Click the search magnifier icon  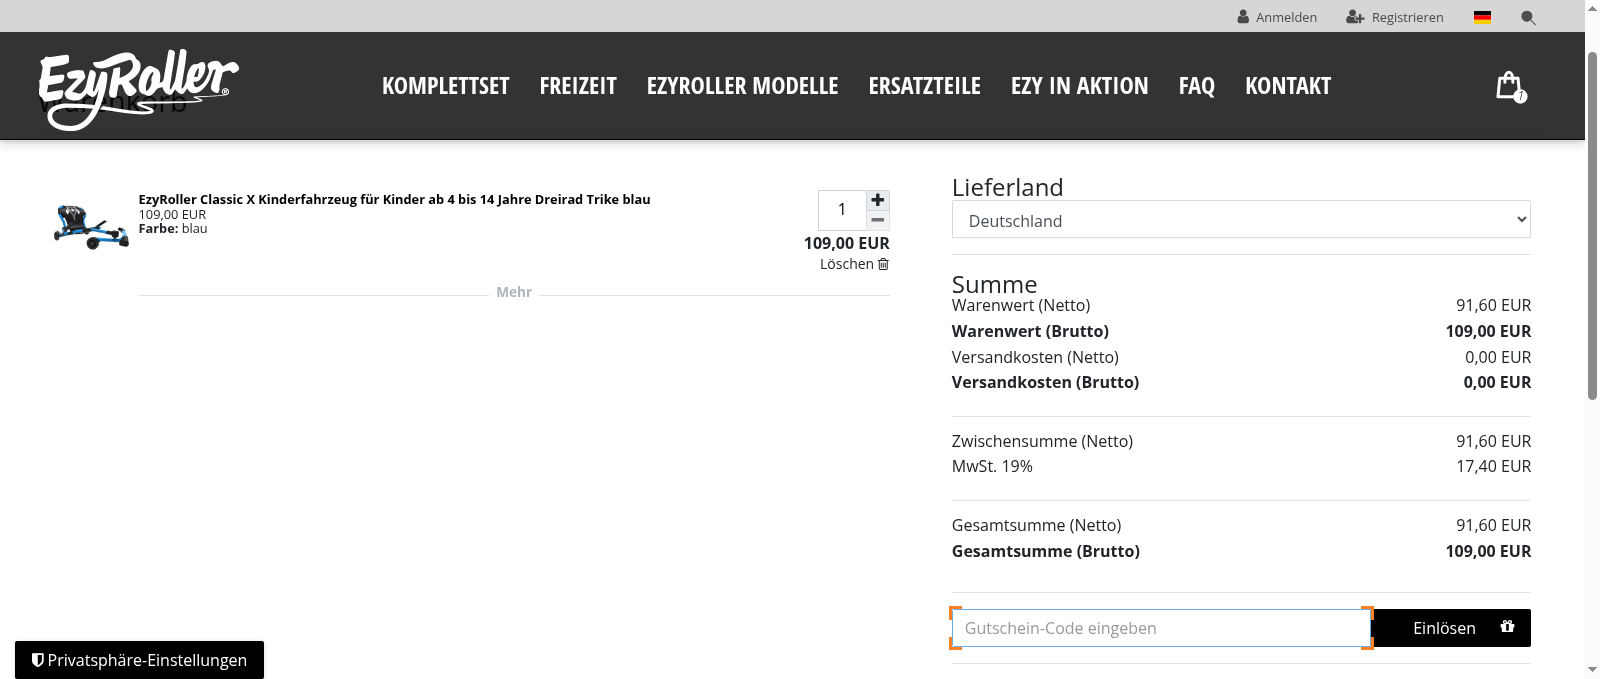pos(1528,17)
